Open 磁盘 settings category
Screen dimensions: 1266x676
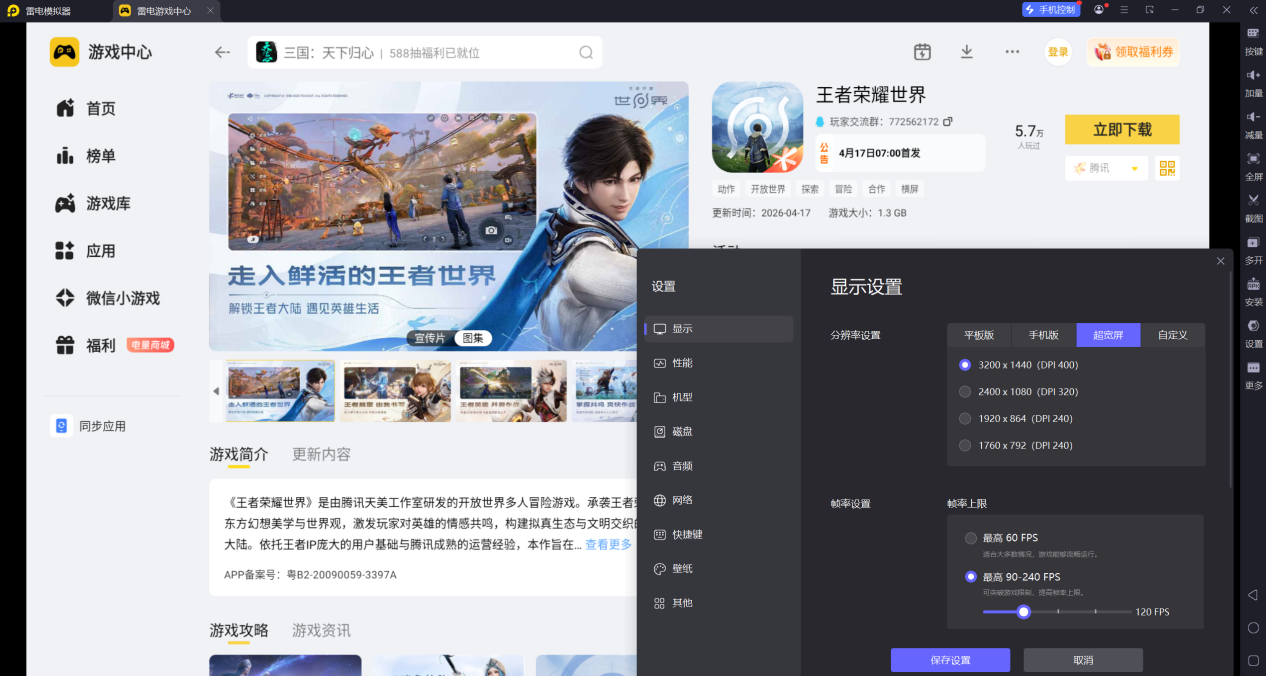[x=719, y=432]
